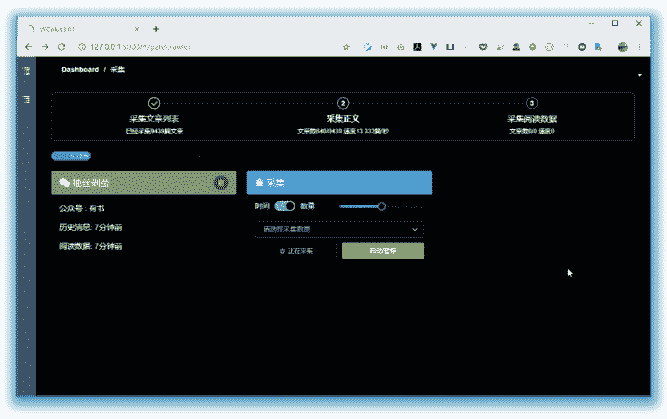
Task: Click the WeChat icon in the green card header
Action: coord(65,183)
